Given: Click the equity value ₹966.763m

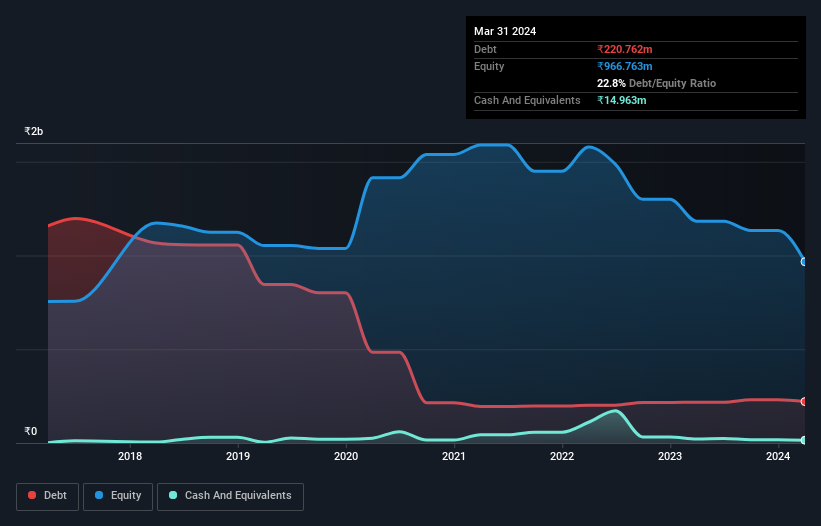Looking at the screenshot, I should tap(625, 66).
